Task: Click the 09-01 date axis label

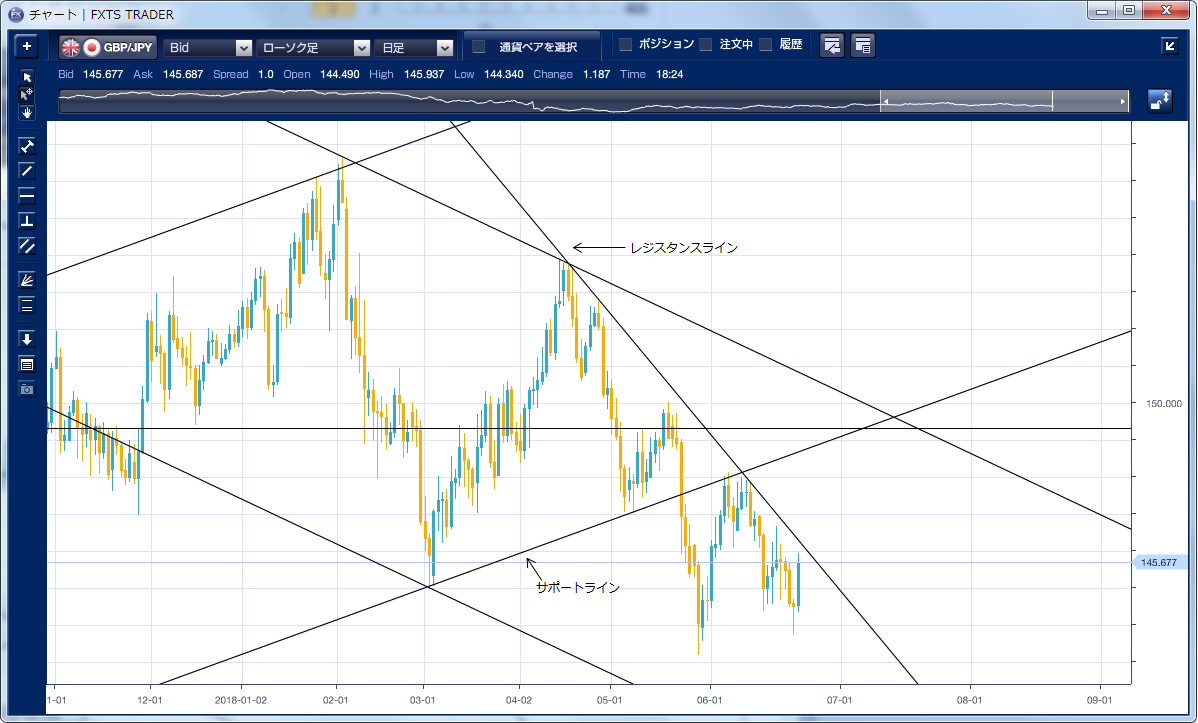Action: 1099,700
